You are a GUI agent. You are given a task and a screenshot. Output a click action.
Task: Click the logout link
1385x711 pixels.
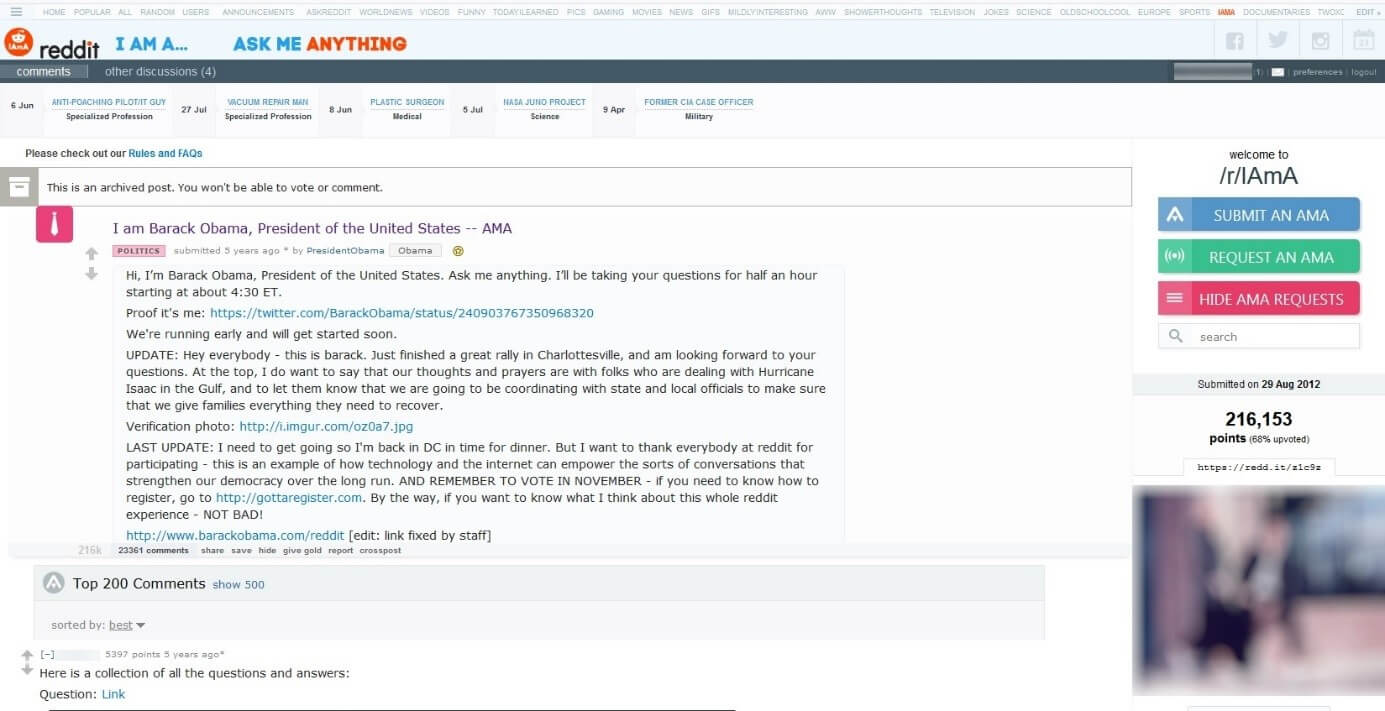[x=1363, y=72]
